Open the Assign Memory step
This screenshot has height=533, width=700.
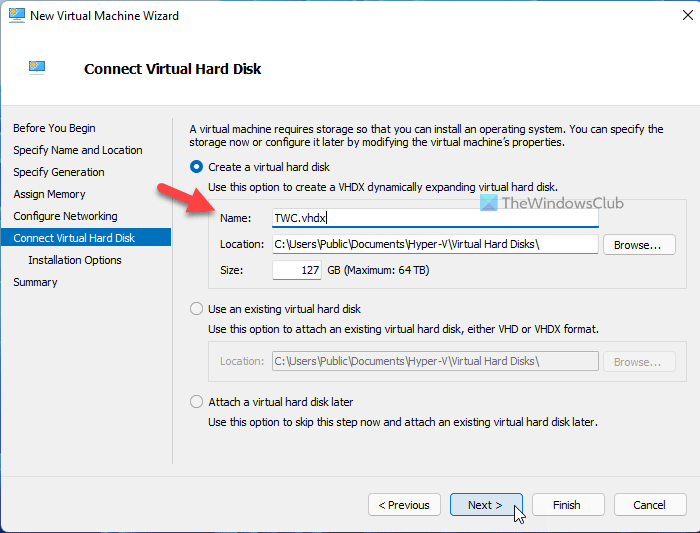point(49,194)
